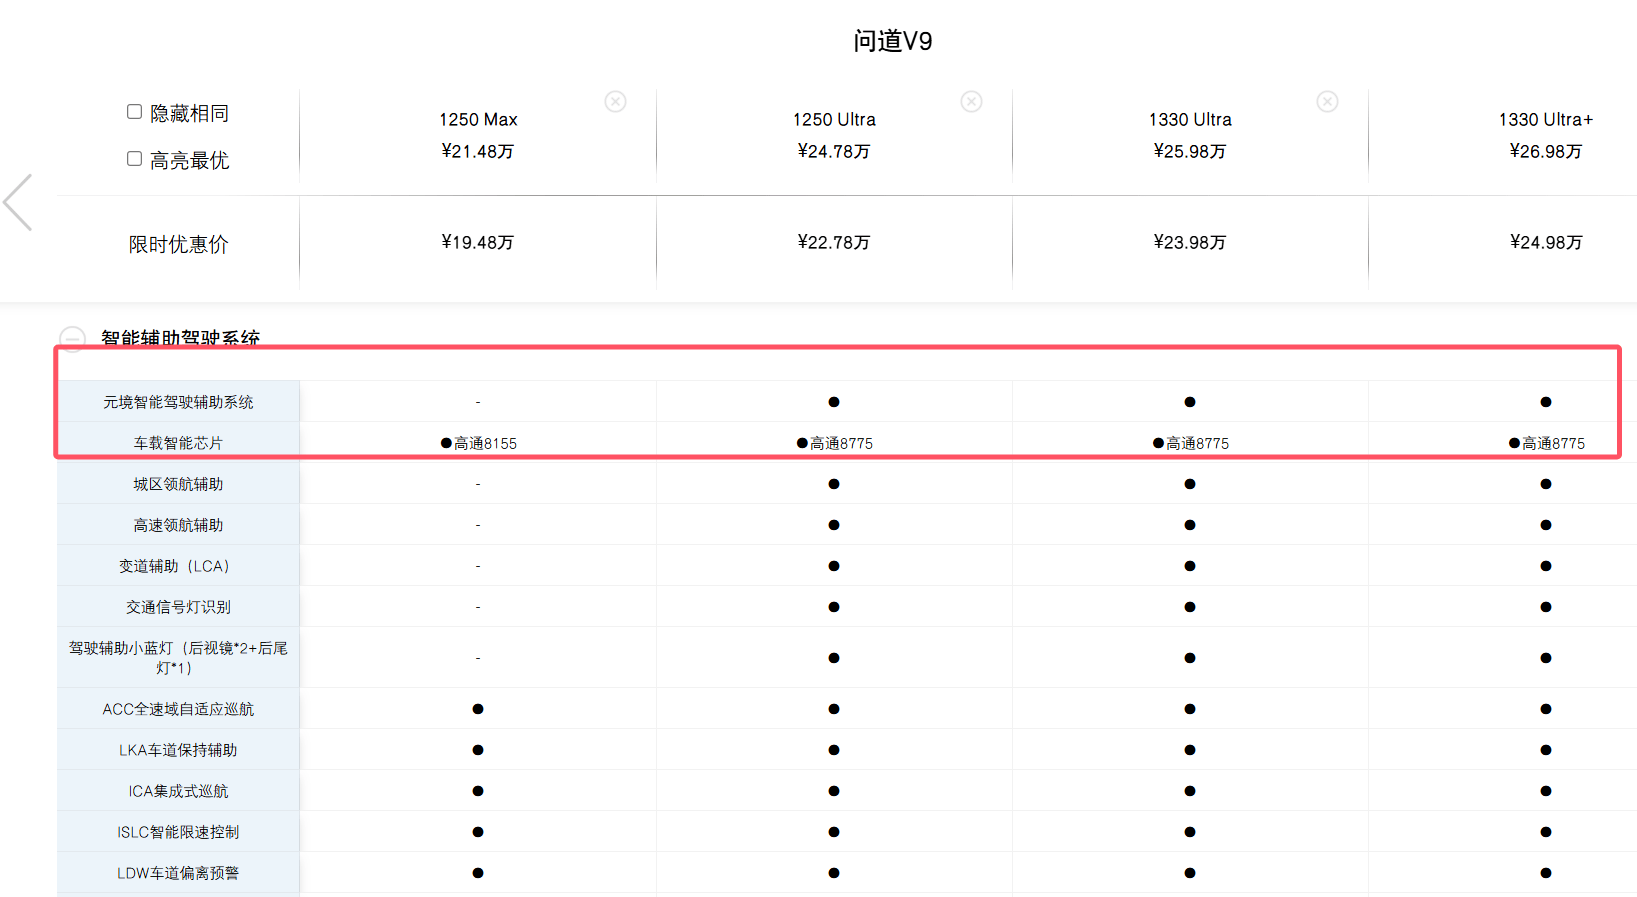The width and height of the screenshot is (1637, 897).
Task: Click the ACC全速域自适应巡航 row label
Action: click(178, 709)
